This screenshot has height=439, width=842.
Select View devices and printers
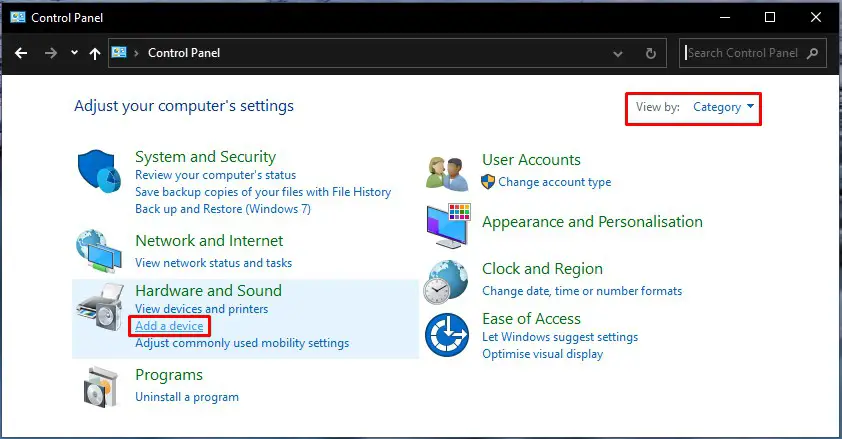(x=201, y=309)
